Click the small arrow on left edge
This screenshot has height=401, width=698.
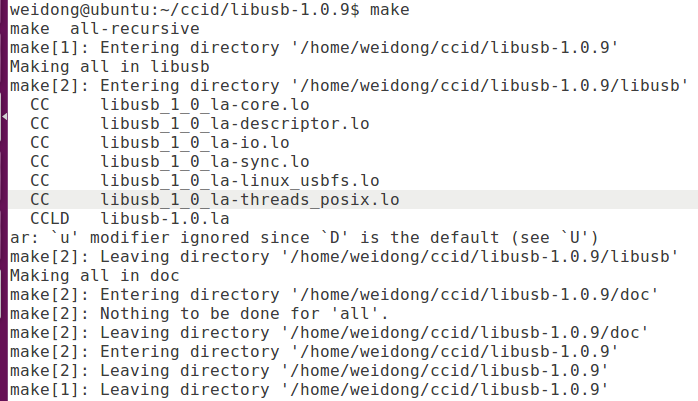(x=4, y=118)
